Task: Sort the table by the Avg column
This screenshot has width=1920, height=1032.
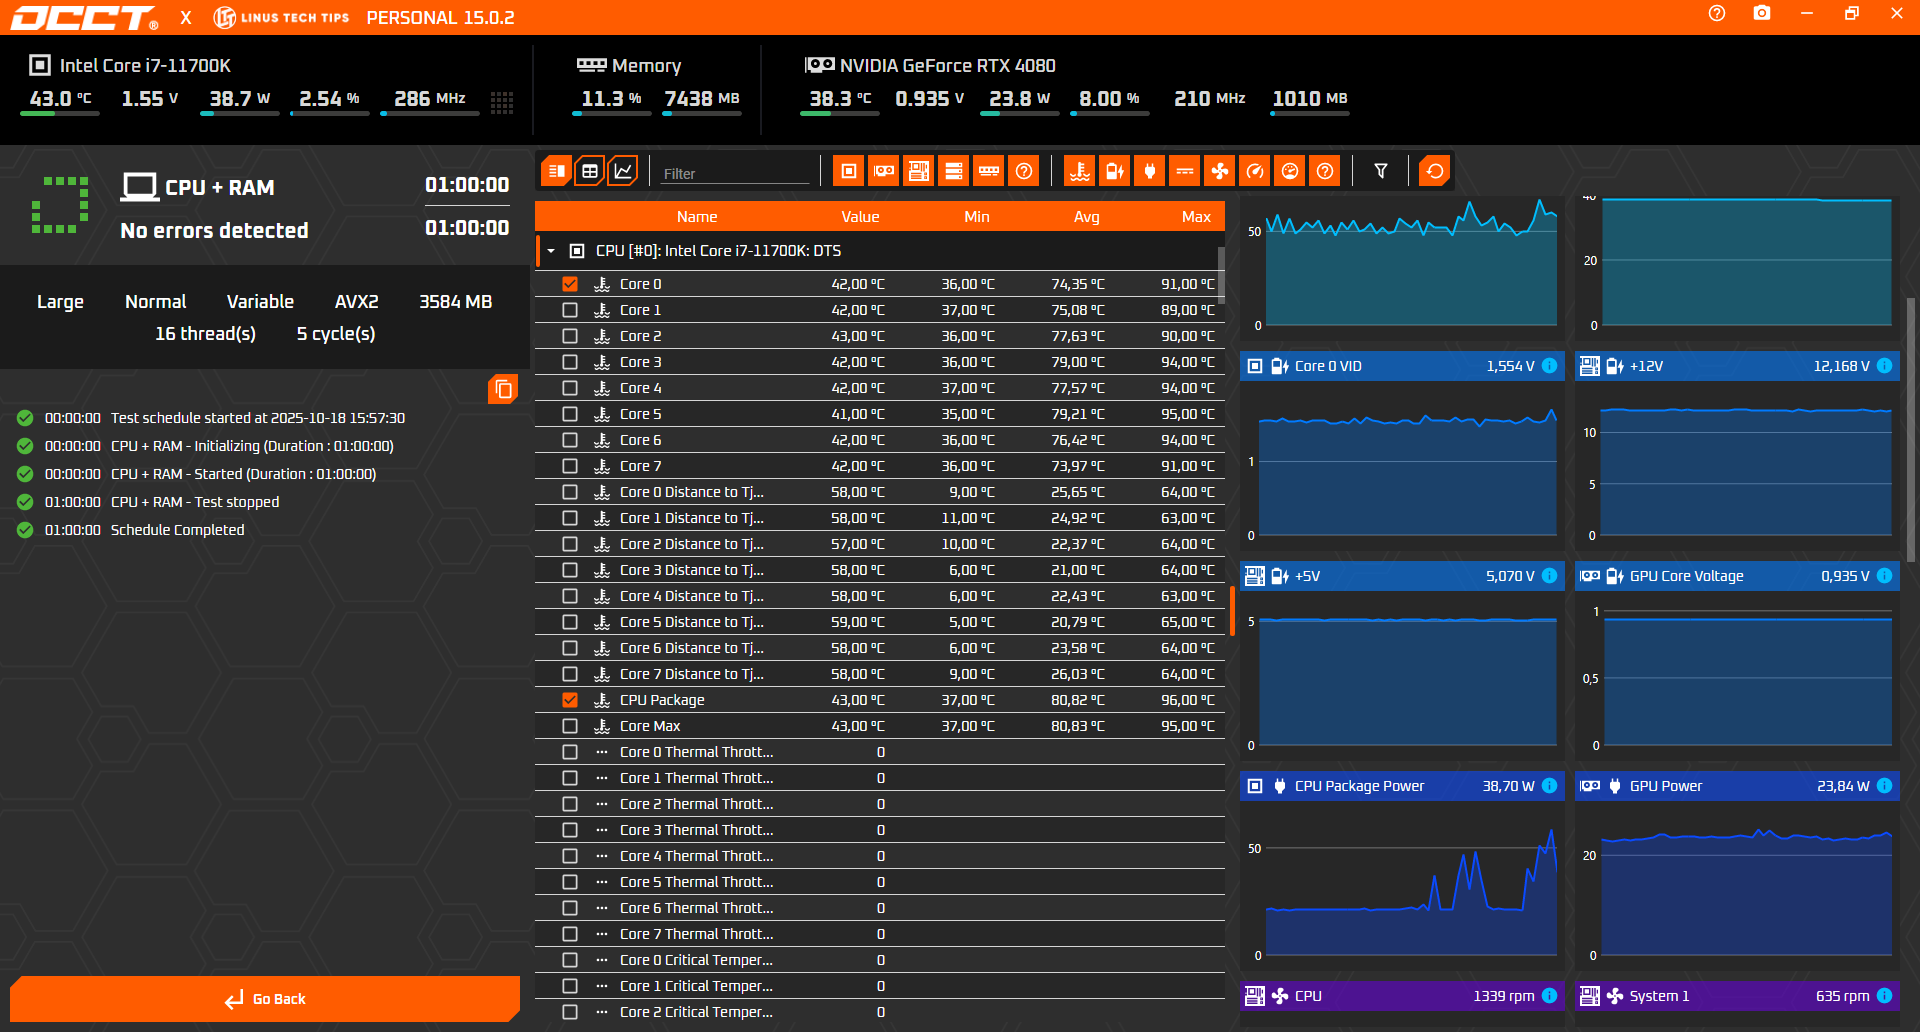Action: point(1086,217)
